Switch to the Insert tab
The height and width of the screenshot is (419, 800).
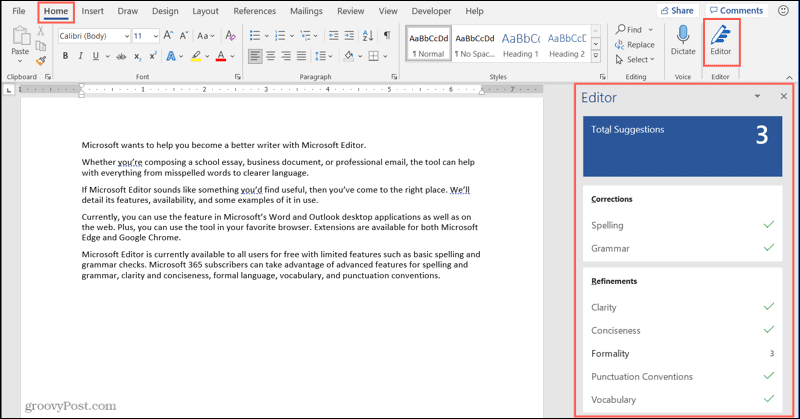click(x=92, y=11)
